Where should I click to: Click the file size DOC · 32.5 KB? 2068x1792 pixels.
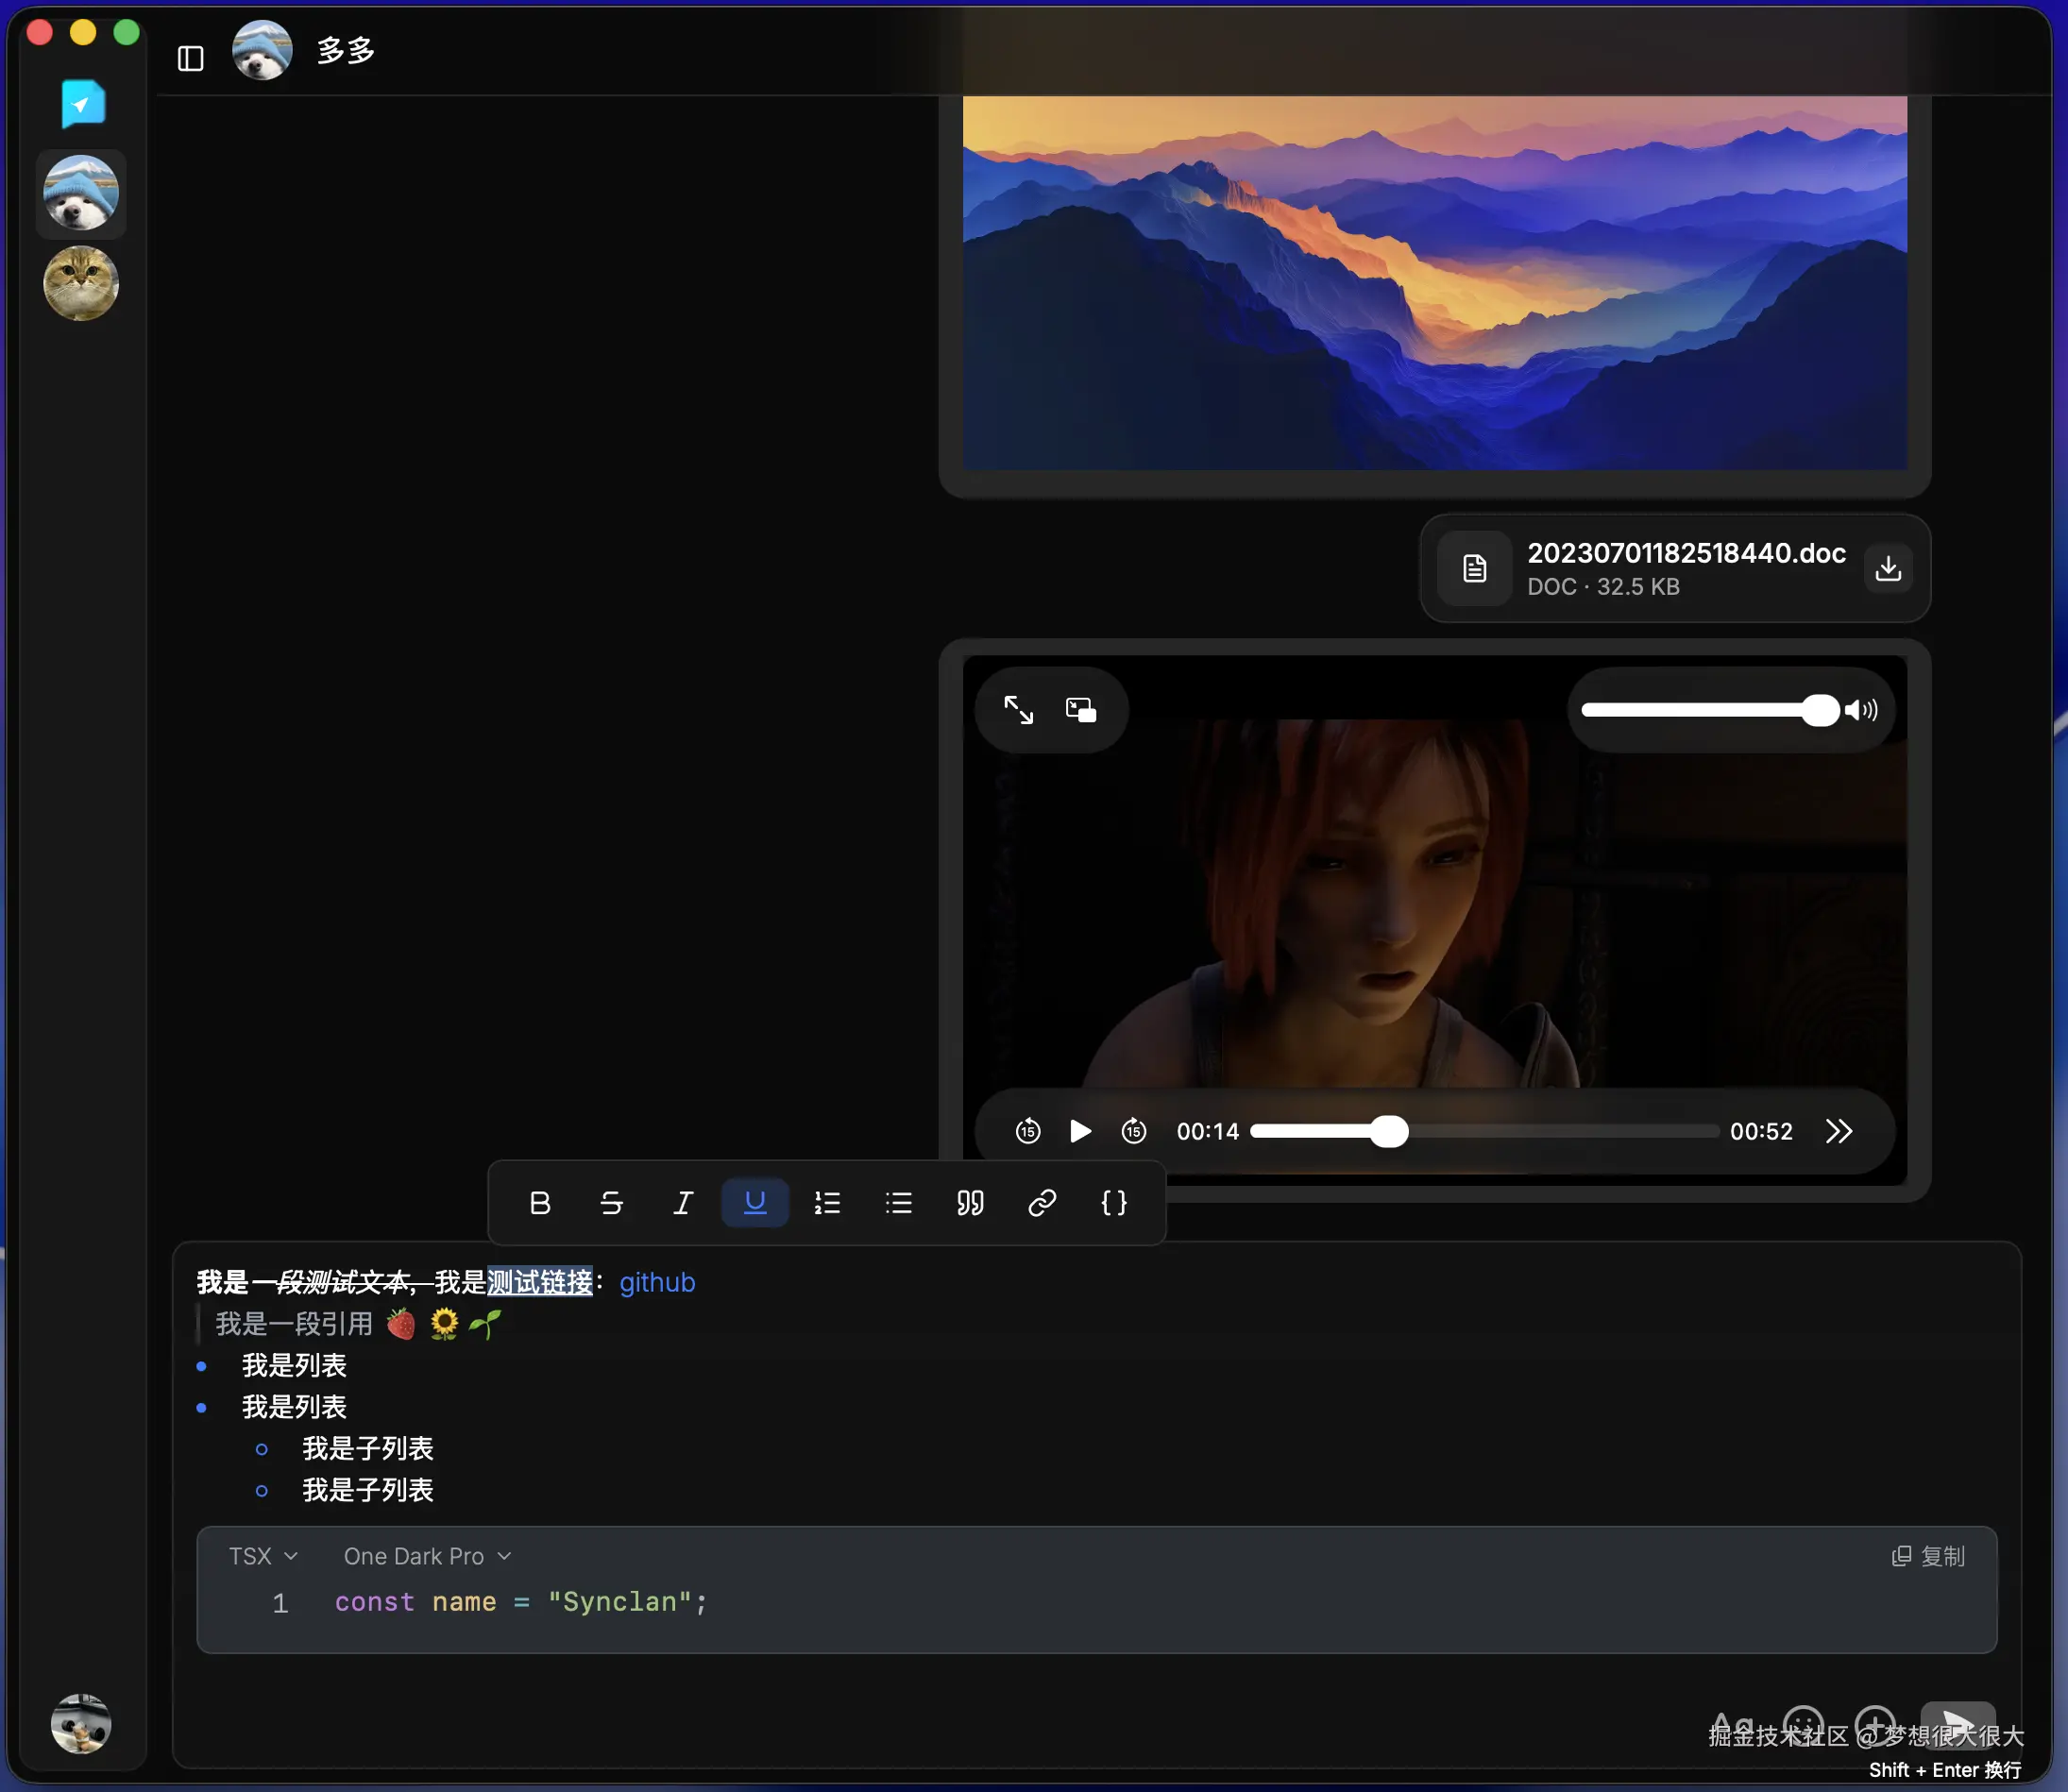coord(1603,587)
